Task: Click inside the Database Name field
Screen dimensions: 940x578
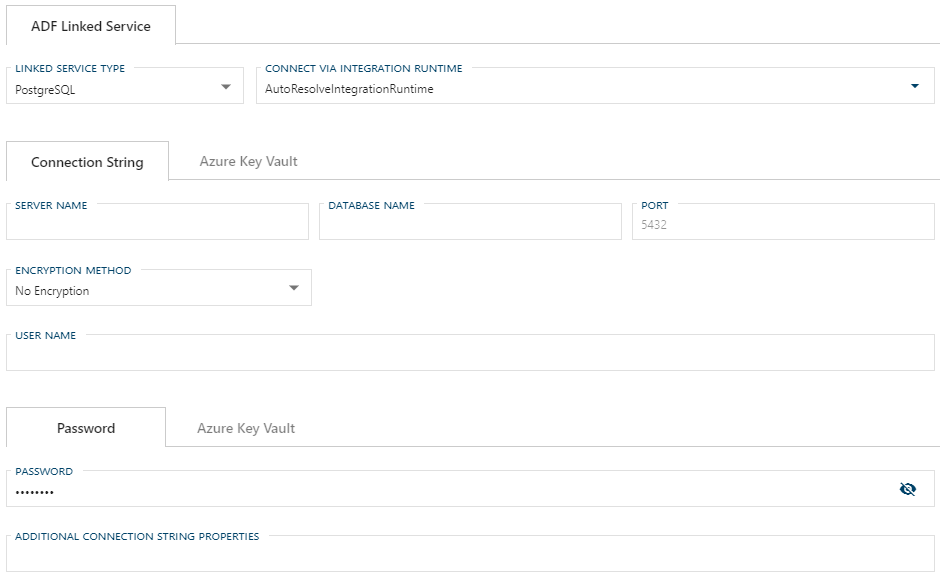Action: [470, 220]
